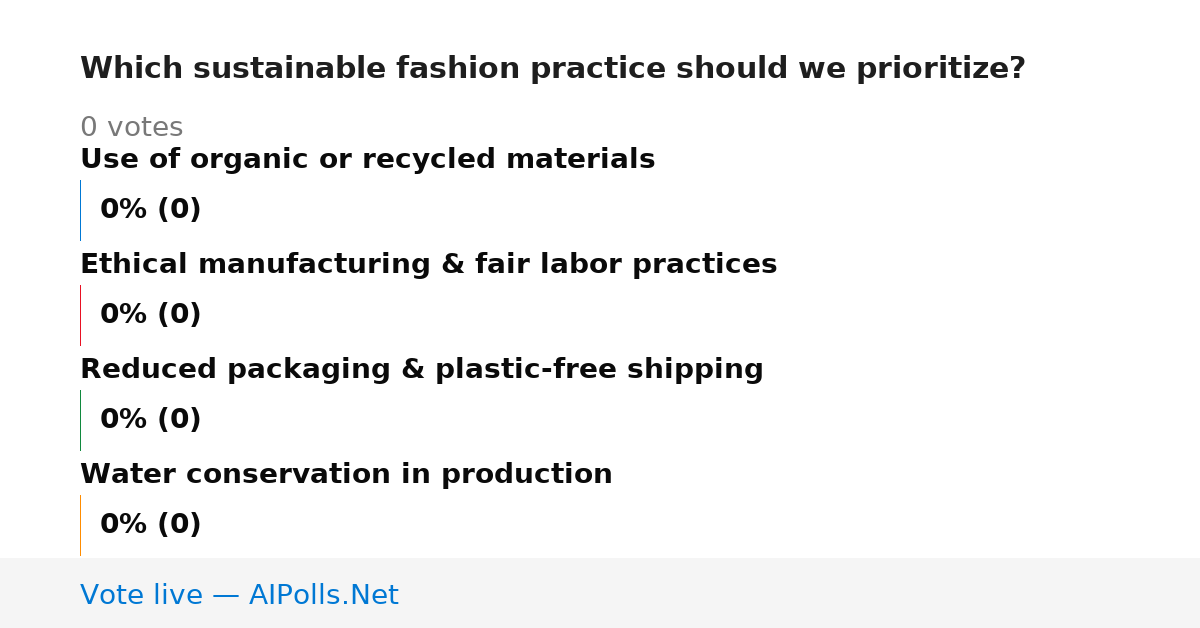
Task: Click the green bar for reduced packaging
Action: pyautogui.click(x=80, y=420)
